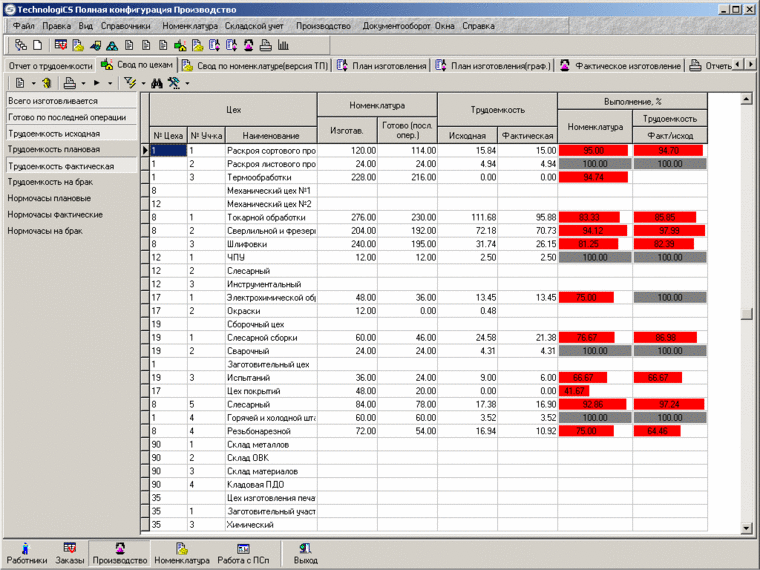Click the Исходная column header
Image resolution: width=760 pixels, height=570 pixels.
click(x=467, y=136)
